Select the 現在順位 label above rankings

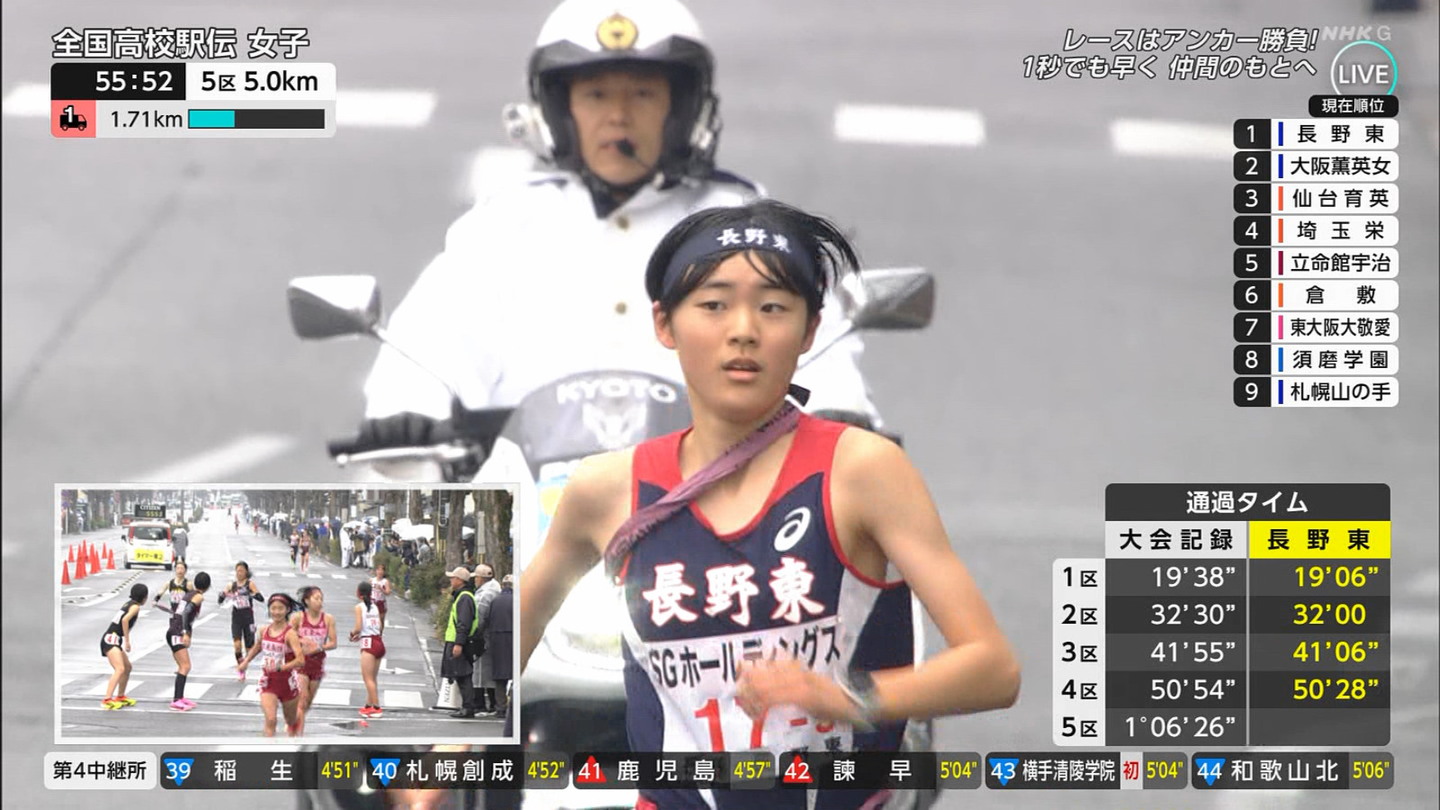[1353, 106]
